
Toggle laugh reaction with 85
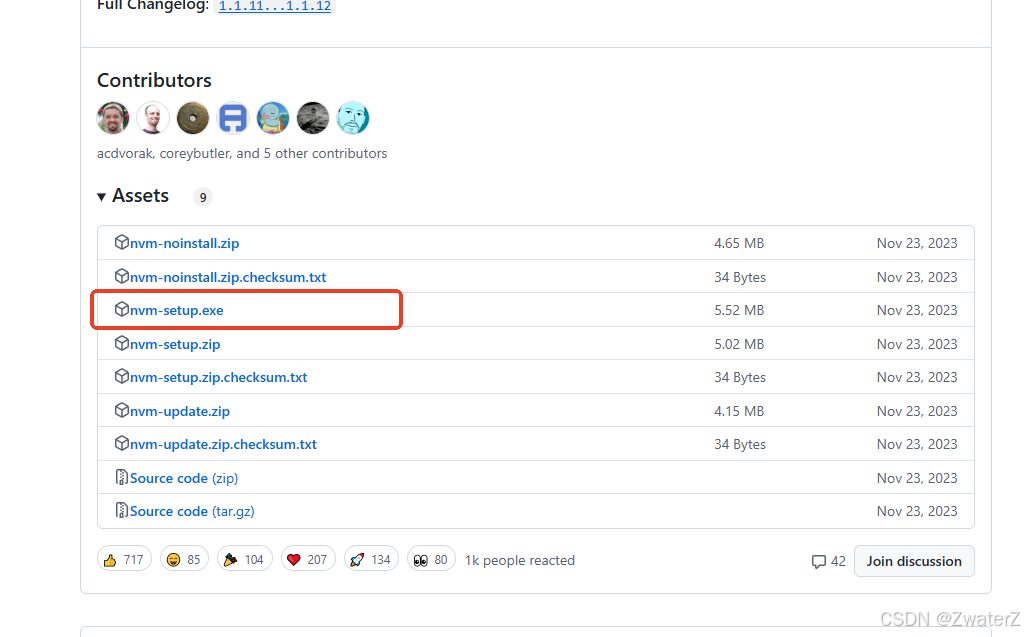pos(184,560)
